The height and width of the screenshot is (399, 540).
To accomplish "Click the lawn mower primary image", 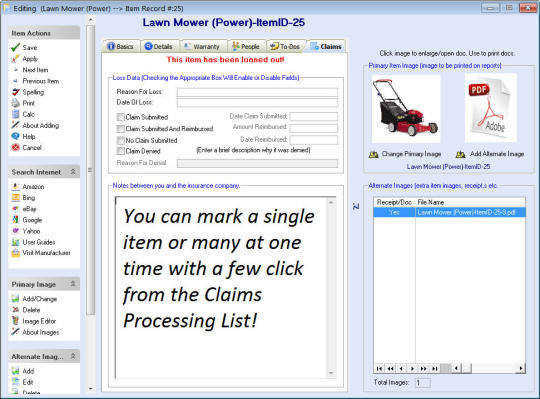I will pos(406,109).
